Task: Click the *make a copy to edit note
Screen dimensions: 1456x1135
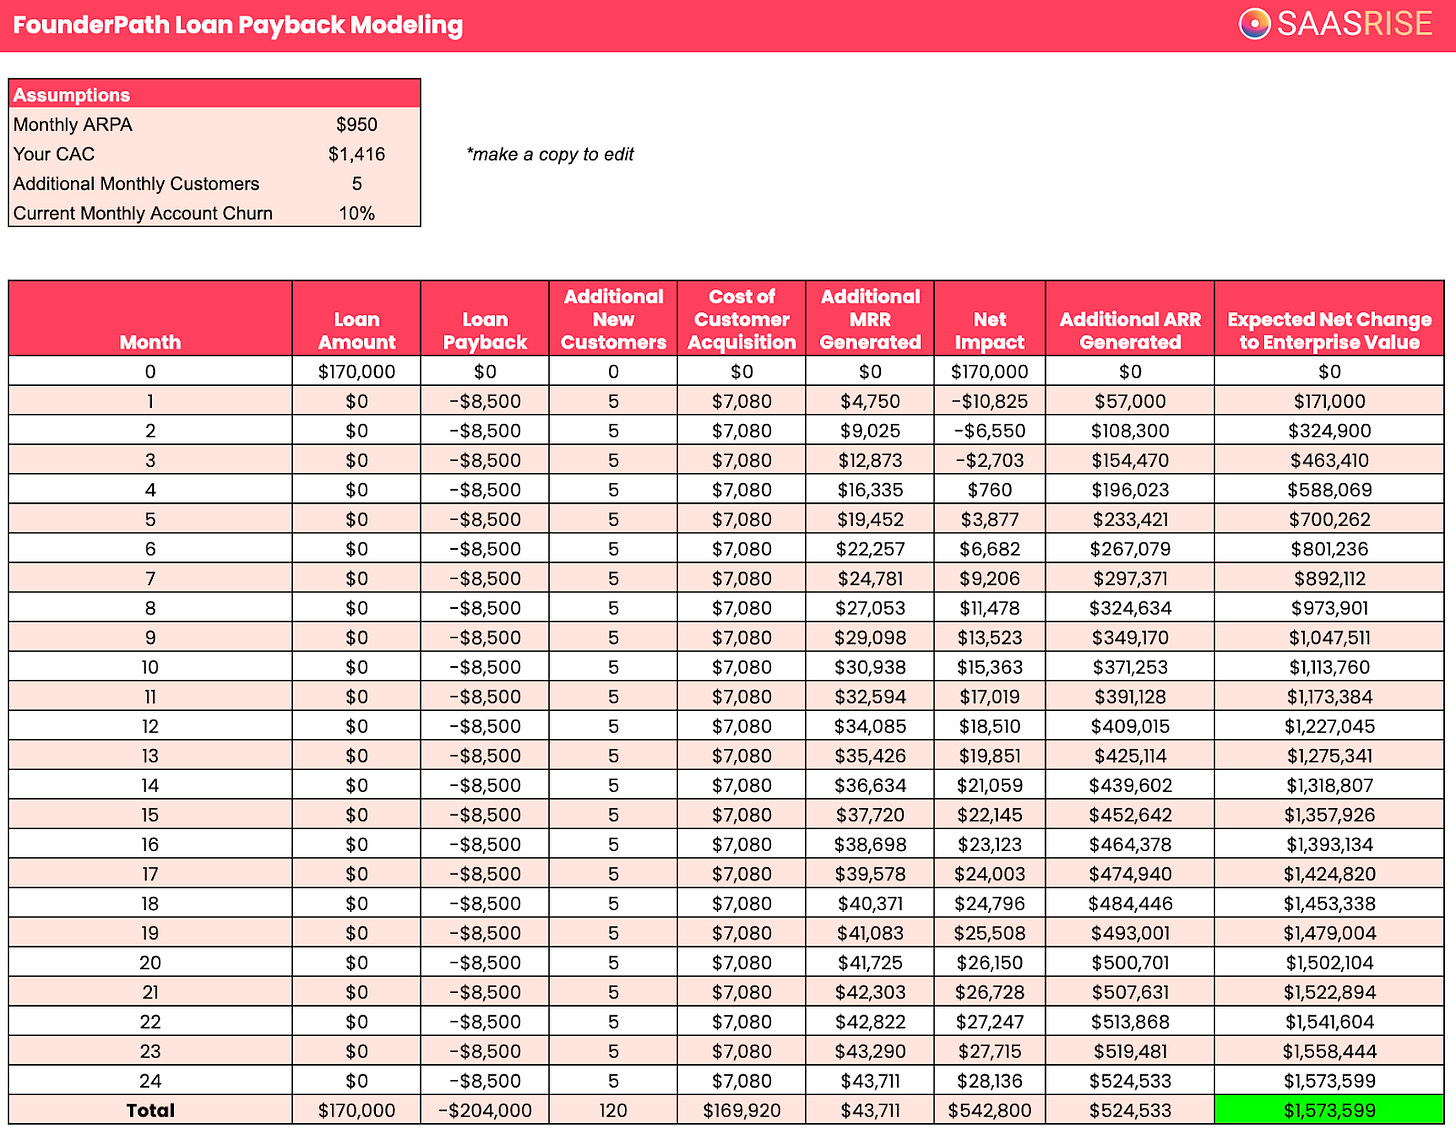Action: (x=550, y=154)
